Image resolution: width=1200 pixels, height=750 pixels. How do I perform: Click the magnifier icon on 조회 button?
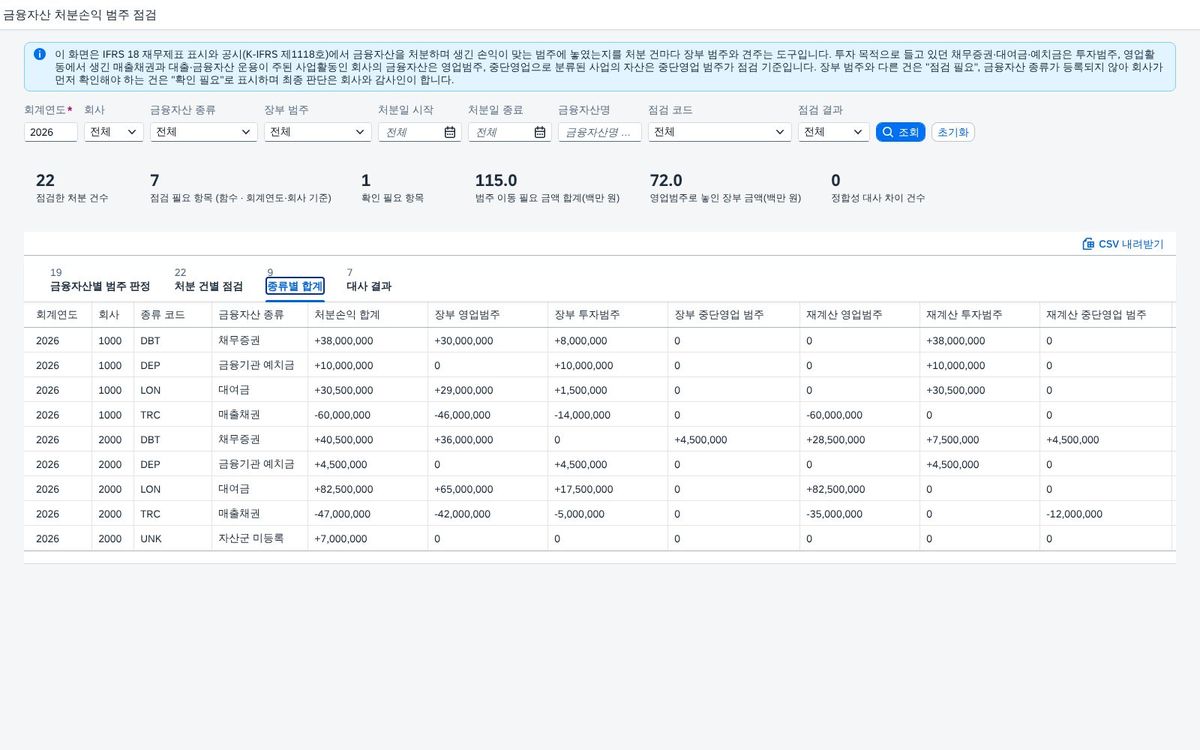click(x=887, y=132)
